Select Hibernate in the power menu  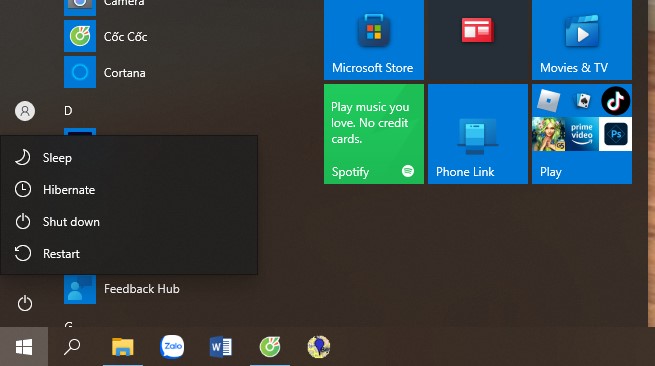coord(129,190)
